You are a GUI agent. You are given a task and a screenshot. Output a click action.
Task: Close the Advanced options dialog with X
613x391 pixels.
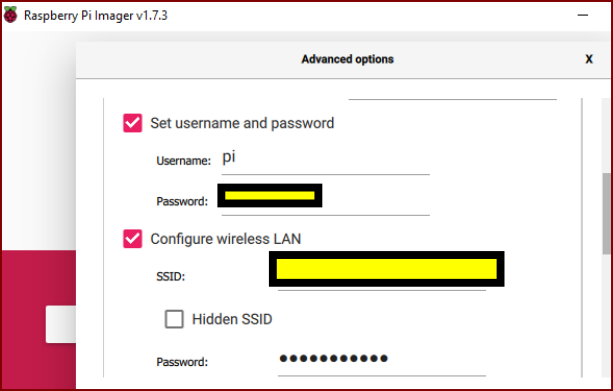point(589,59)
